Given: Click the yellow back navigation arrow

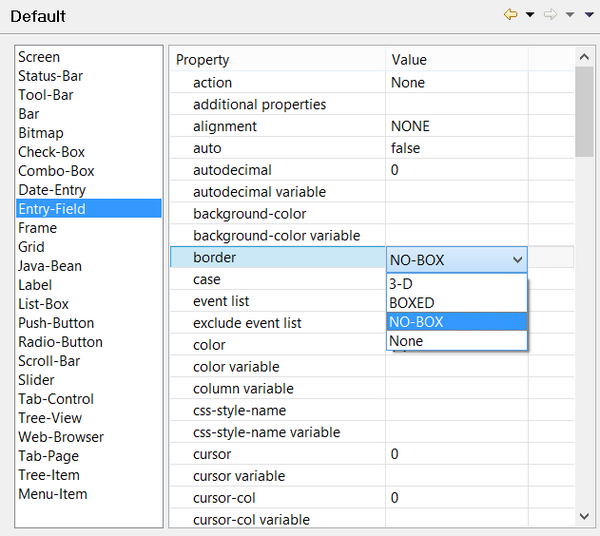Looking at the screenshot, I should [x=510, y=15].
